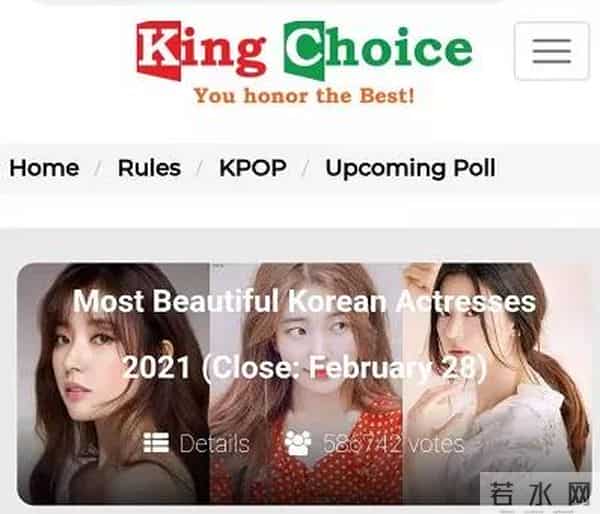The width and height of the screenshot is (600, 514).
Task: Go to Home in navigation
Action: tap(44, 168)
